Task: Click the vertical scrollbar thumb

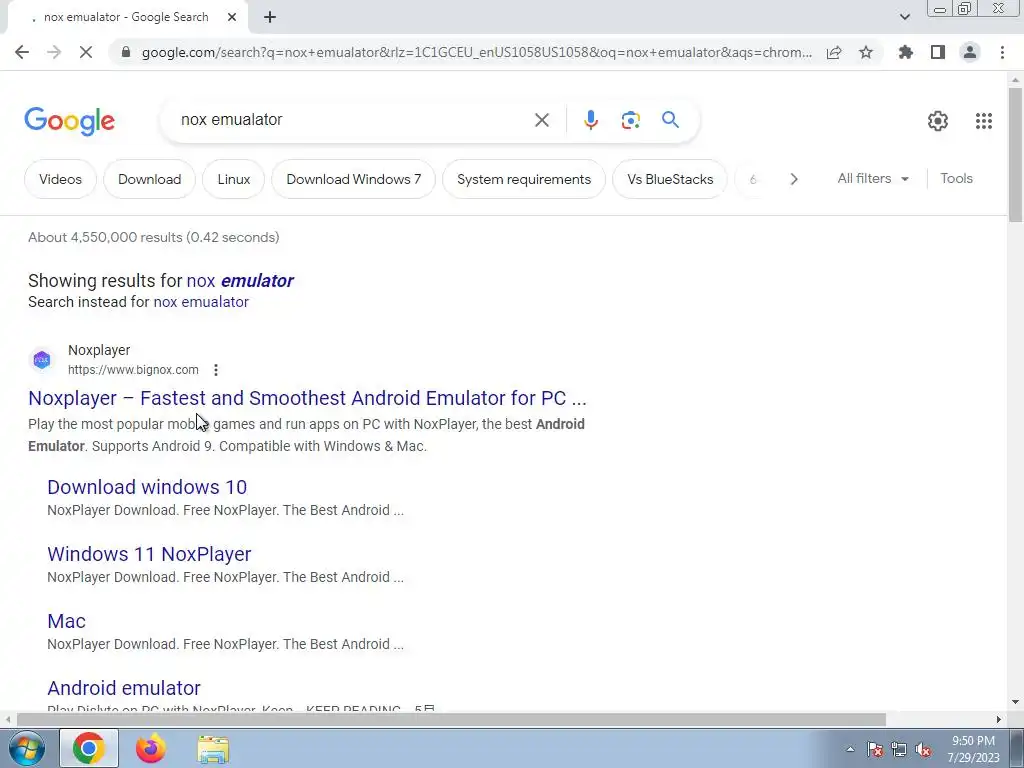Action: (1015, 153)
